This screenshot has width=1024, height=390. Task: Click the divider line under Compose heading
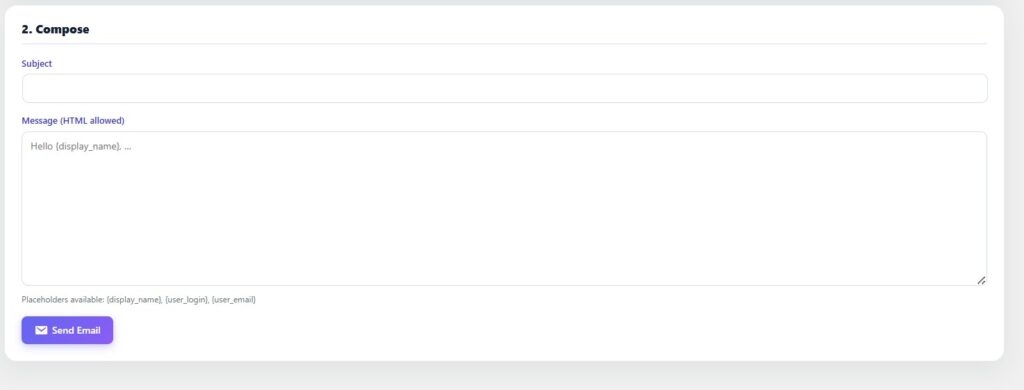[x=504, y=44]
